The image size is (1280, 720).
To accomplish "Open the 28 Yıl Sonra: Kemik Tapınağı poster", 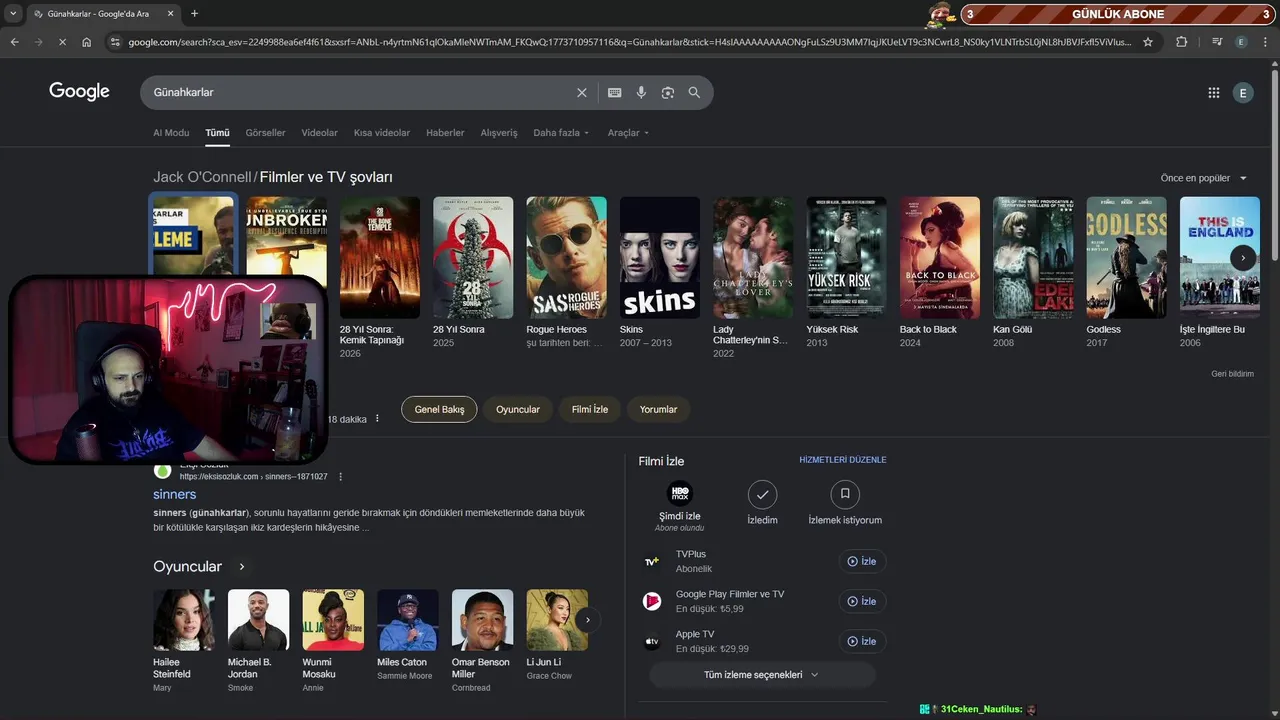I will pos(380,257).
